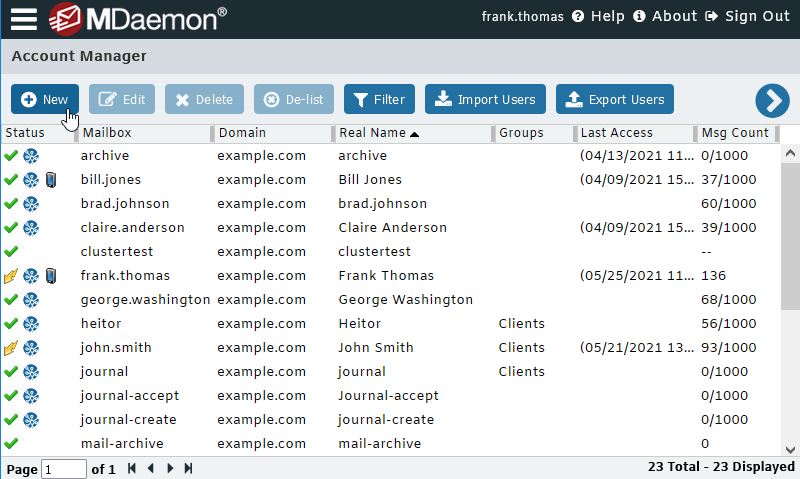Create a New account

[x=45, y=99]
